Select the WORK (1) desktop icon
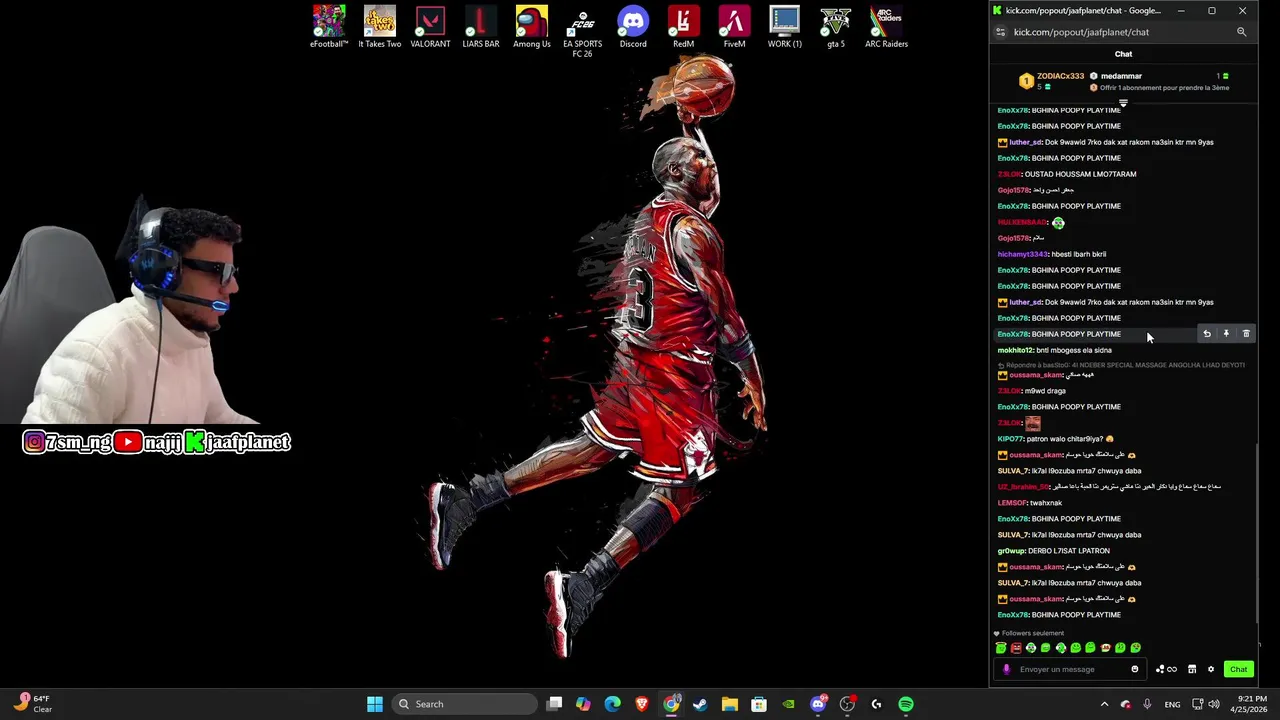This screenshot has height=720, width=1280. click(x=785, y=27)
